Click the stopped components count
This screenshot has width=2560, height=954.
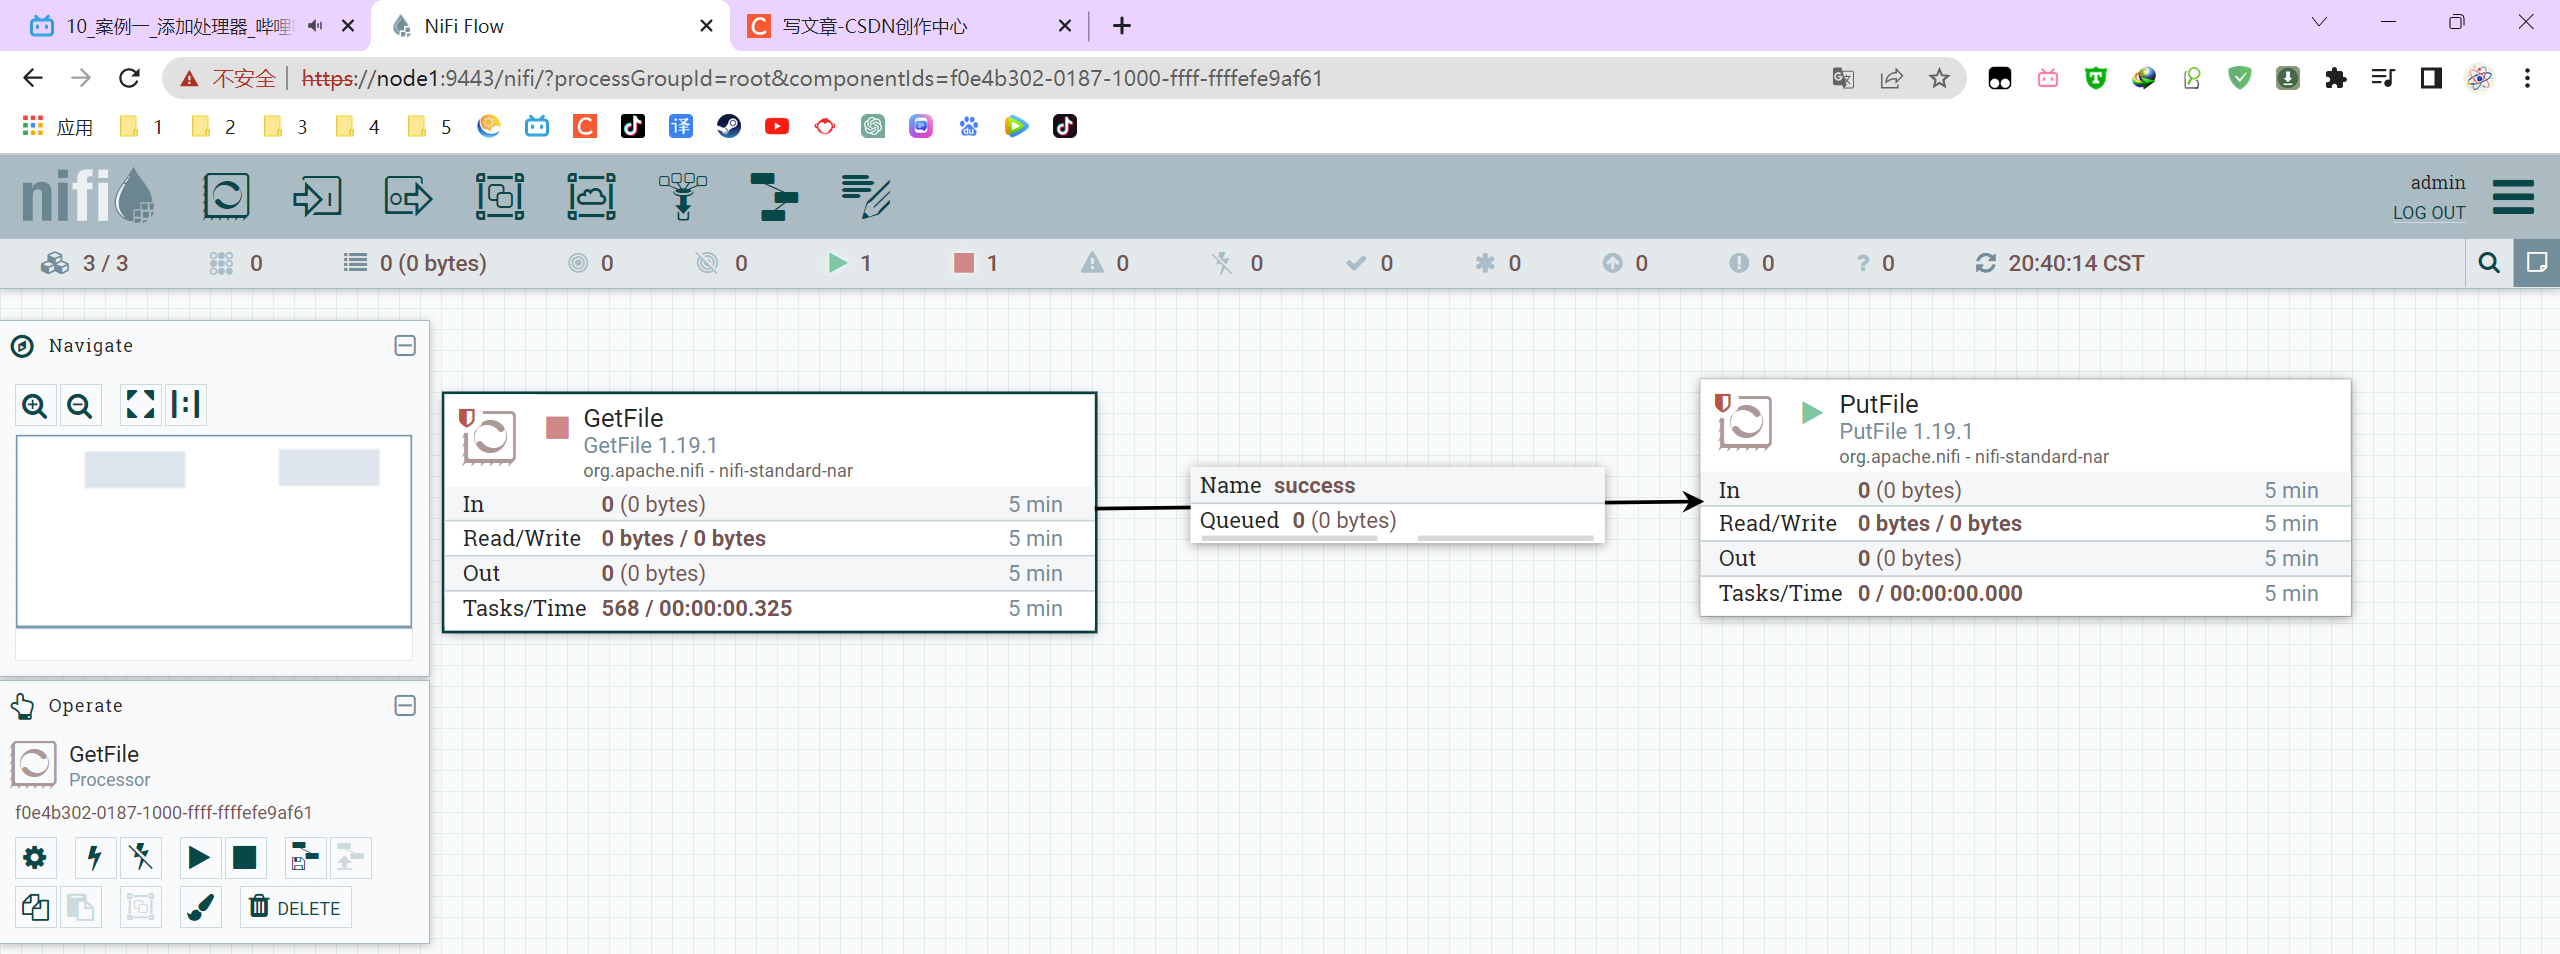976,263
